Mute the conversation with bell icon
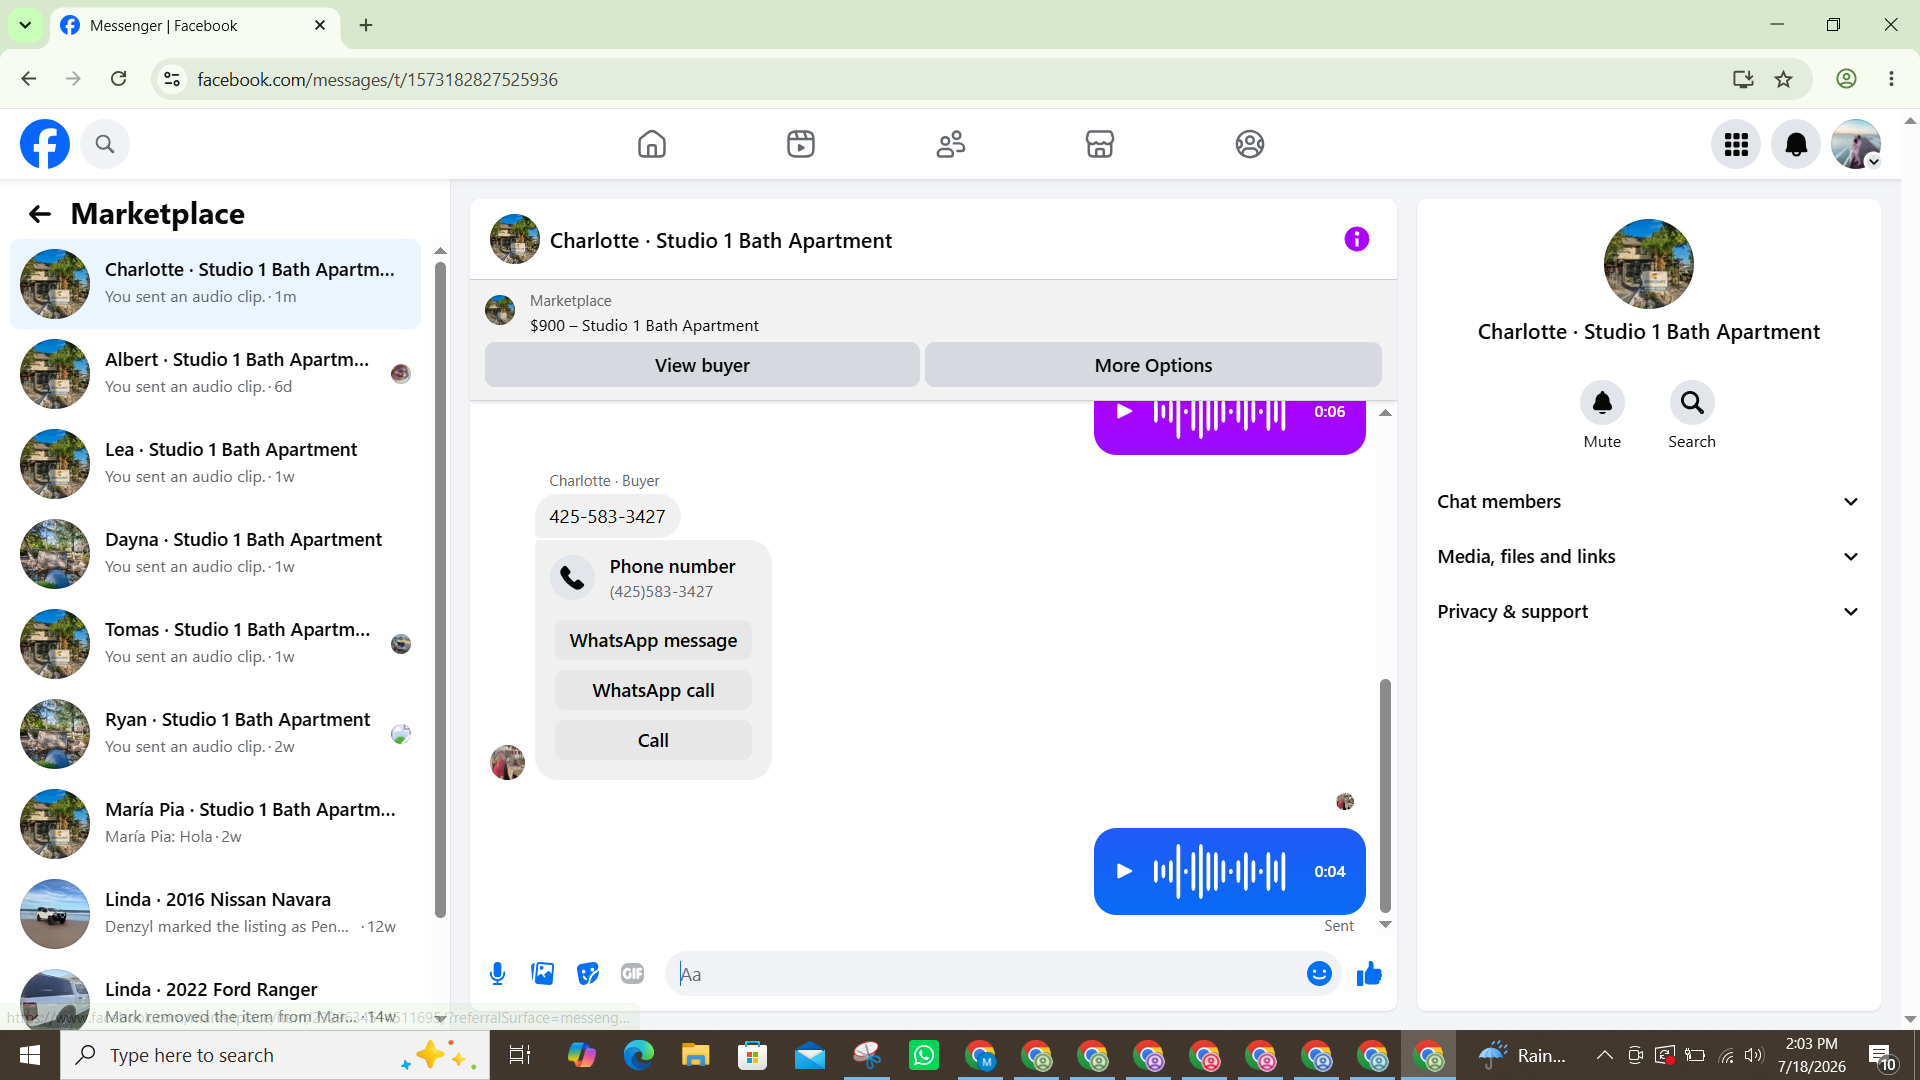This screenshot has height=1080, width=1920. pos(1602,403)
